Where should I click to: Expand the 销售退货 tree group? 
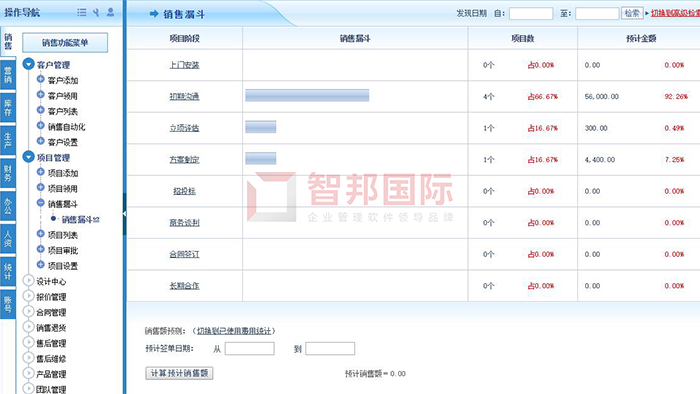pos(29,327)
